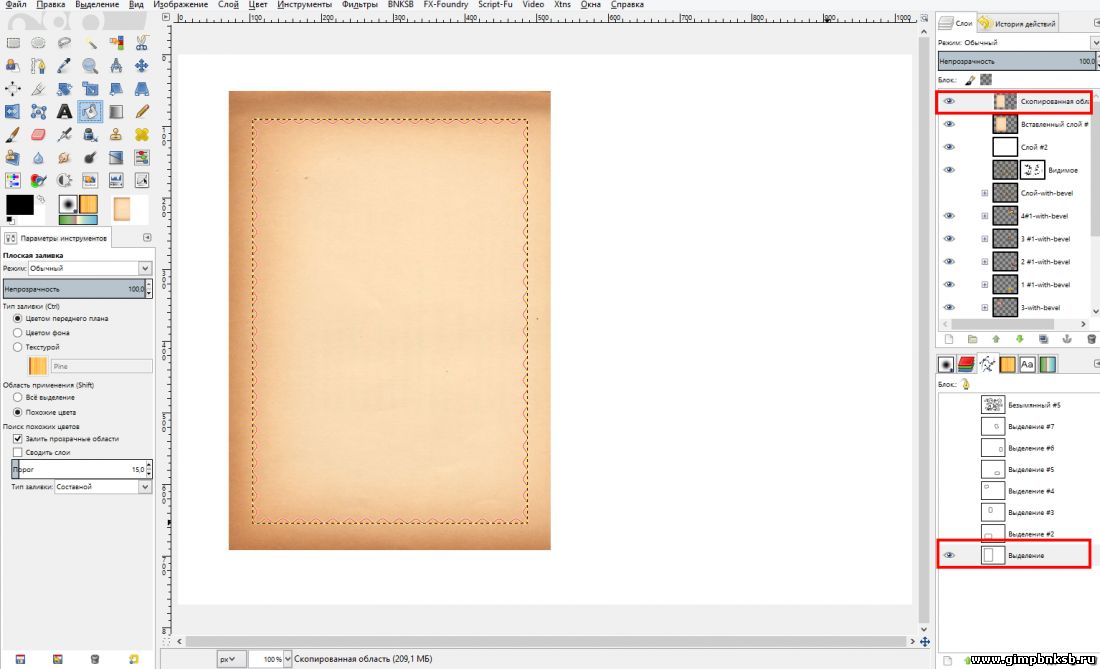
Task: Click the anchor layer icon in Layers panel
Action: 1067,339
